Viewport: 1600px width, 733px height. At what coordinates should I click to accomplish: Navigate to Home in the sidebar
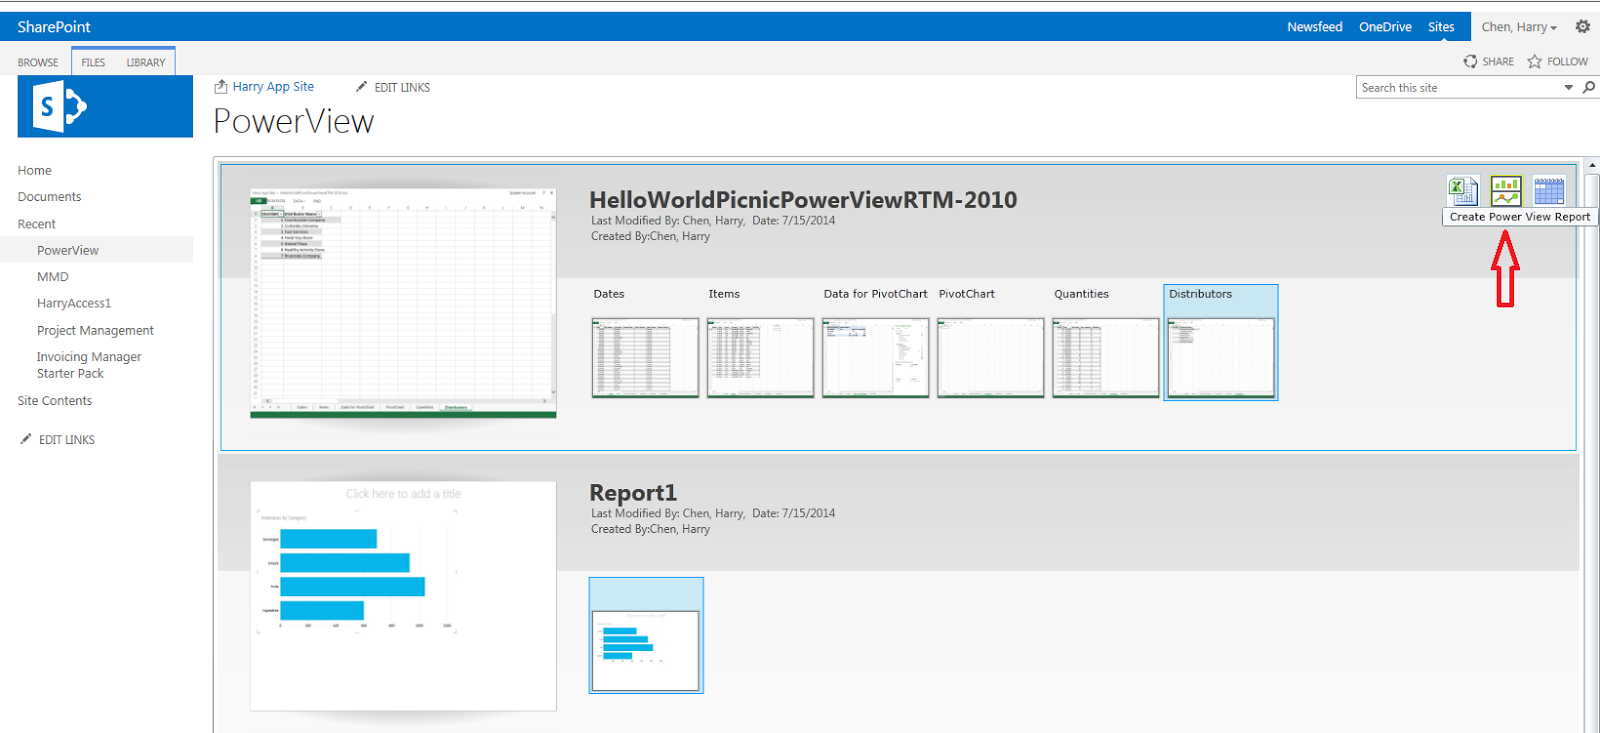[x=35, y=170]
